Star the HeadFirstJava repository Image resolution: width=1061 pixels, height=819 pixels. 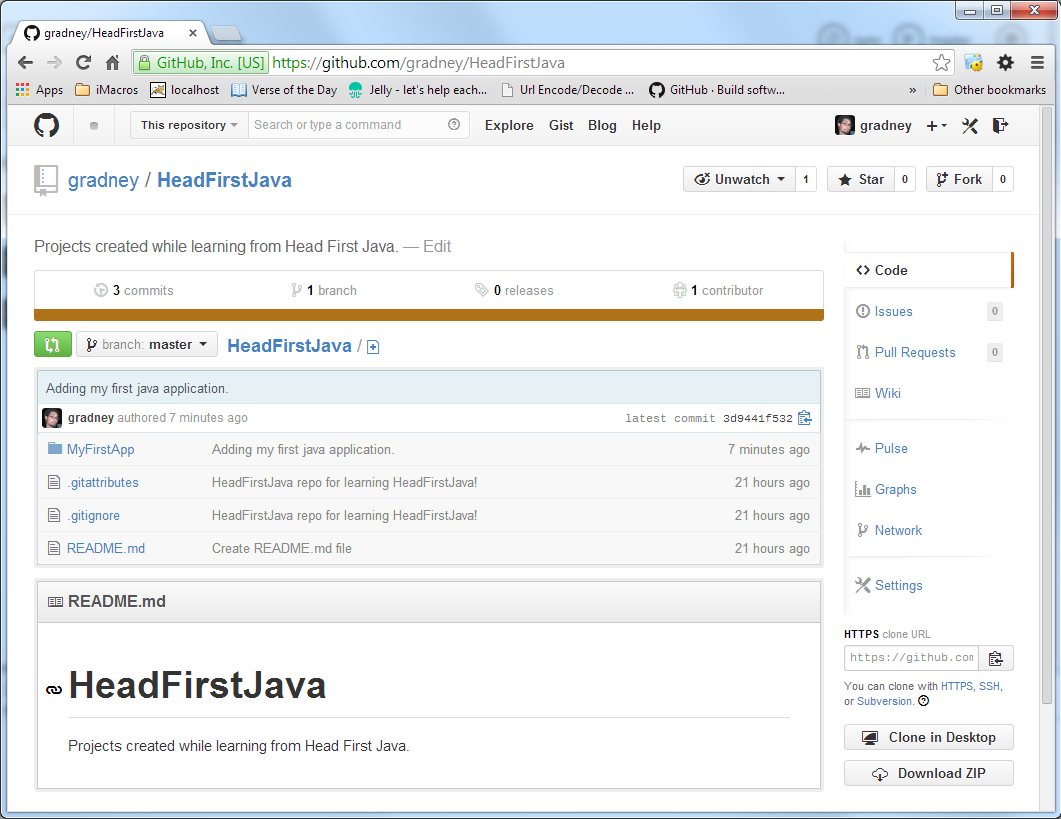pos(862,179)
